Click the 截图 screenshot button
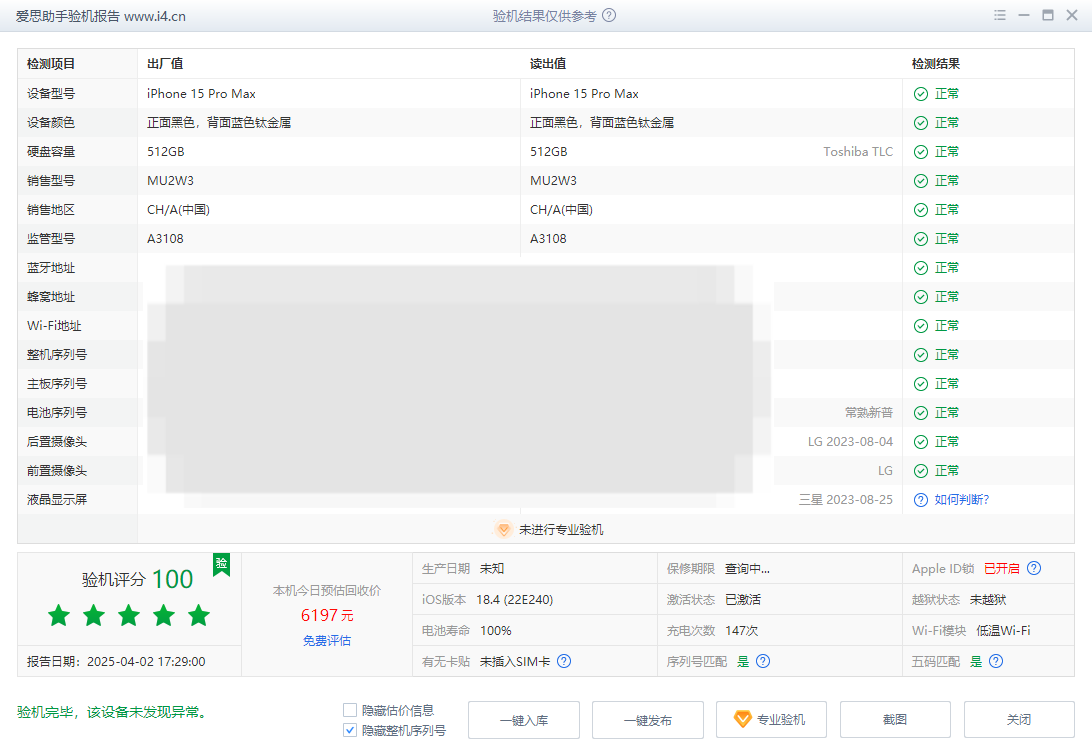The height and width of the screenshot is (756, 1092). [895, 720]
